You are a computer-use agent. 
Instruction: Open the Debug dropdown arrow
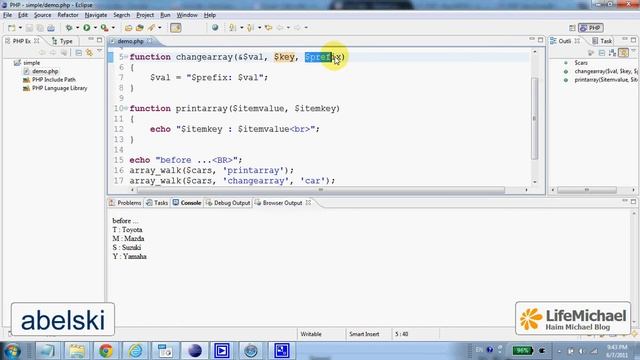click(x=77, y=28)
